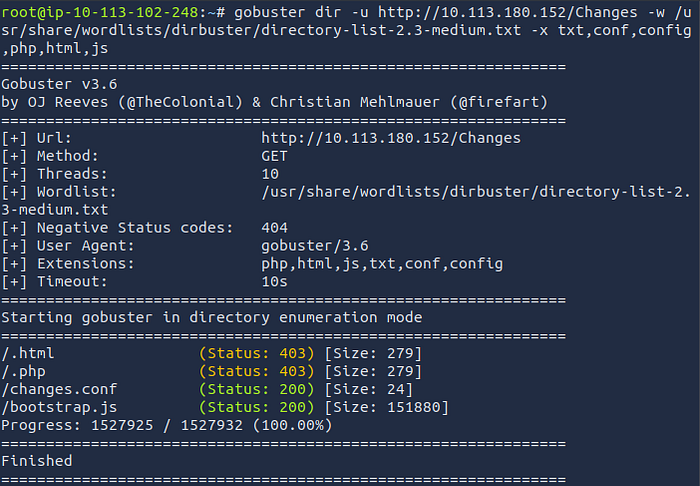
Task: Click the Status: 200 label for changes.conf
Action: [x=257, y=389]
